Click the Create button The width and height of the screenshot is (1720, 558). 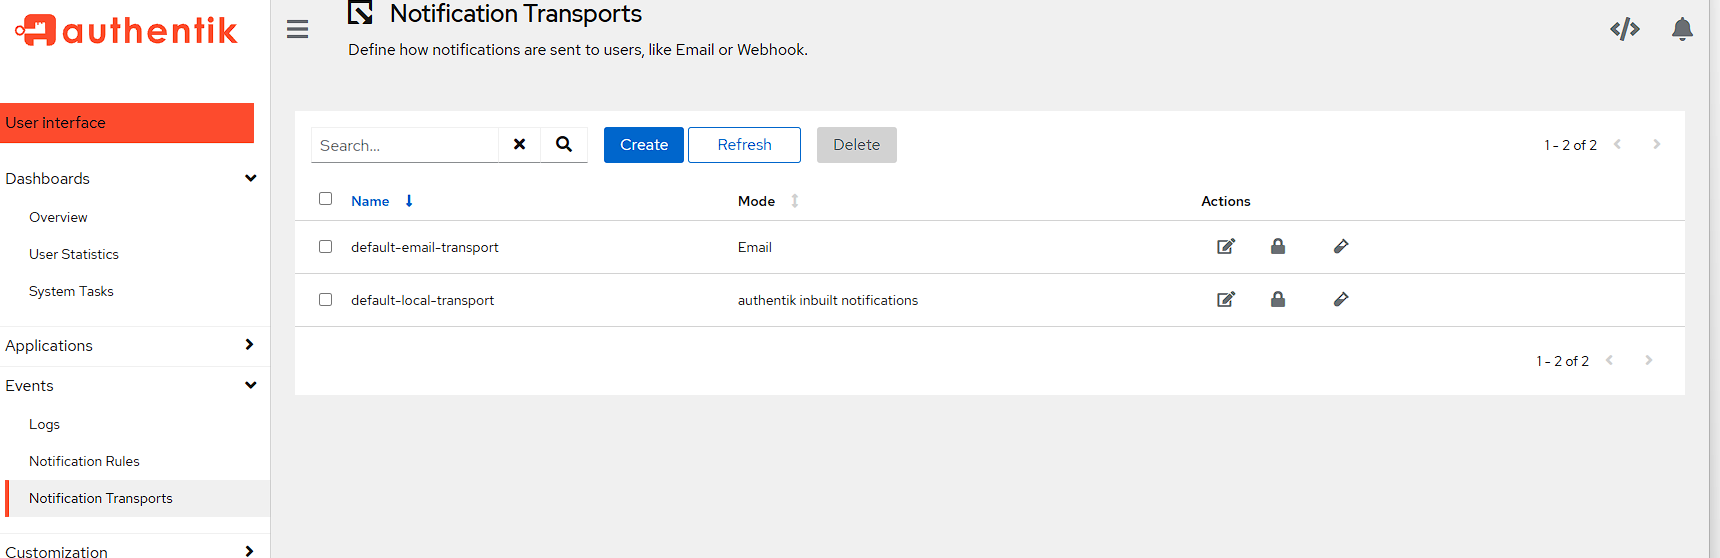pyautogui.click(x=643, y=145)
